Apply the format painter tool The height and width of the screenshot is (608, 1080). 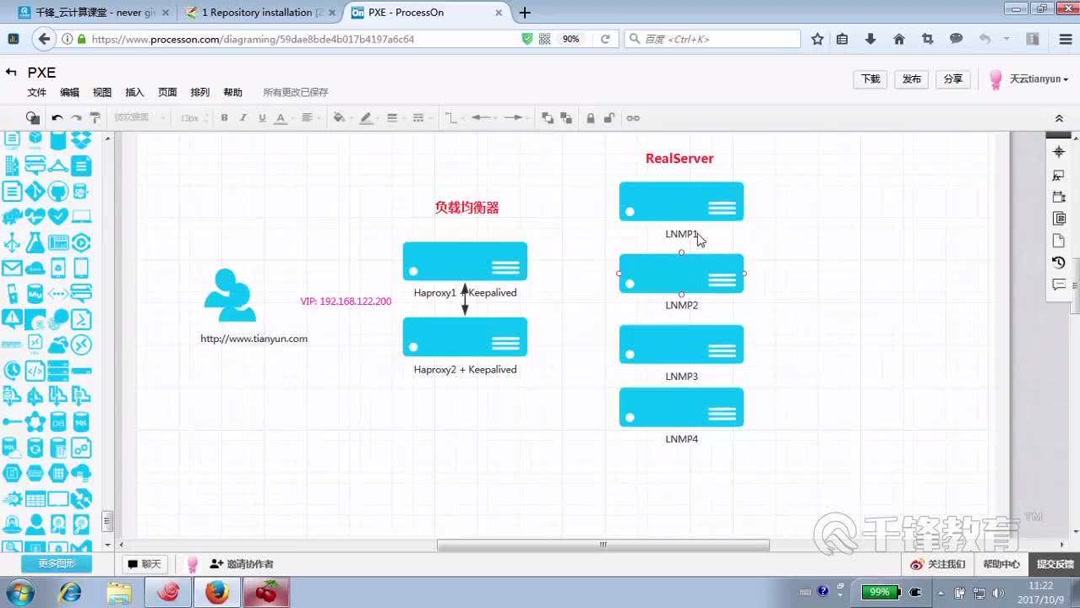(96, 117)
